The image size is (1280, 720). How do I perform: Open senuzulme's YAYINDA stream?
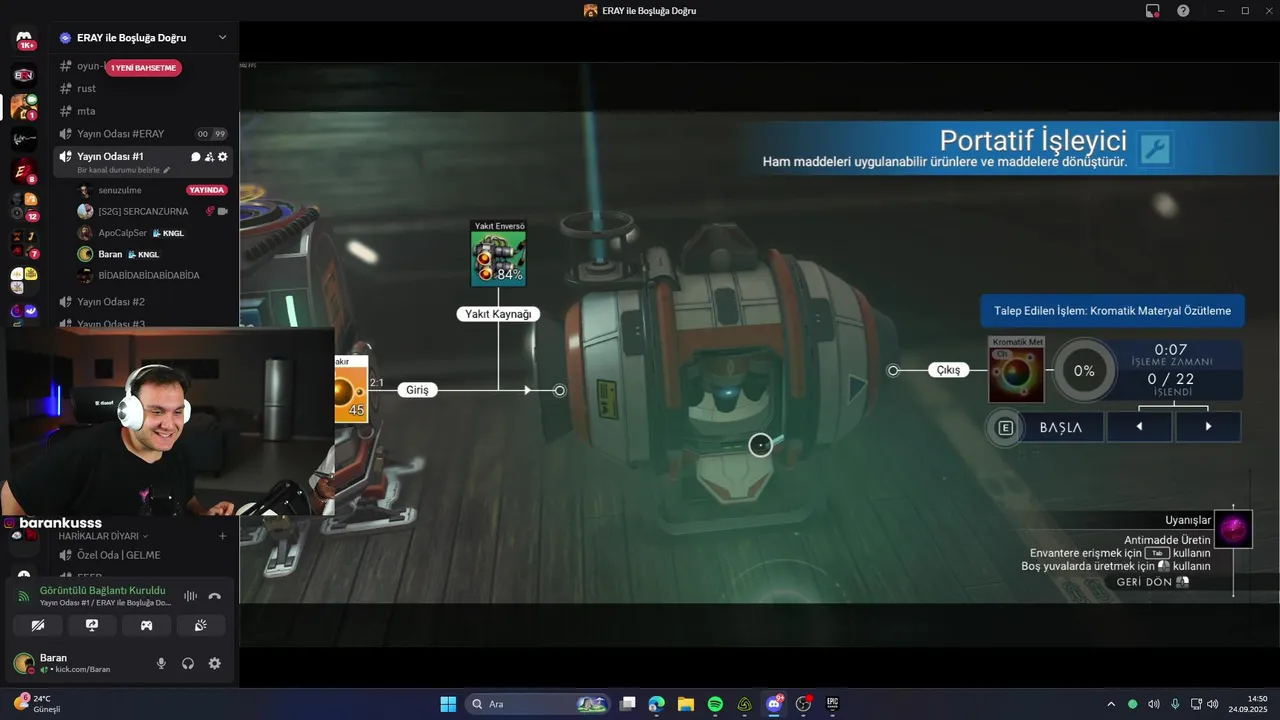tap(207, 190)
